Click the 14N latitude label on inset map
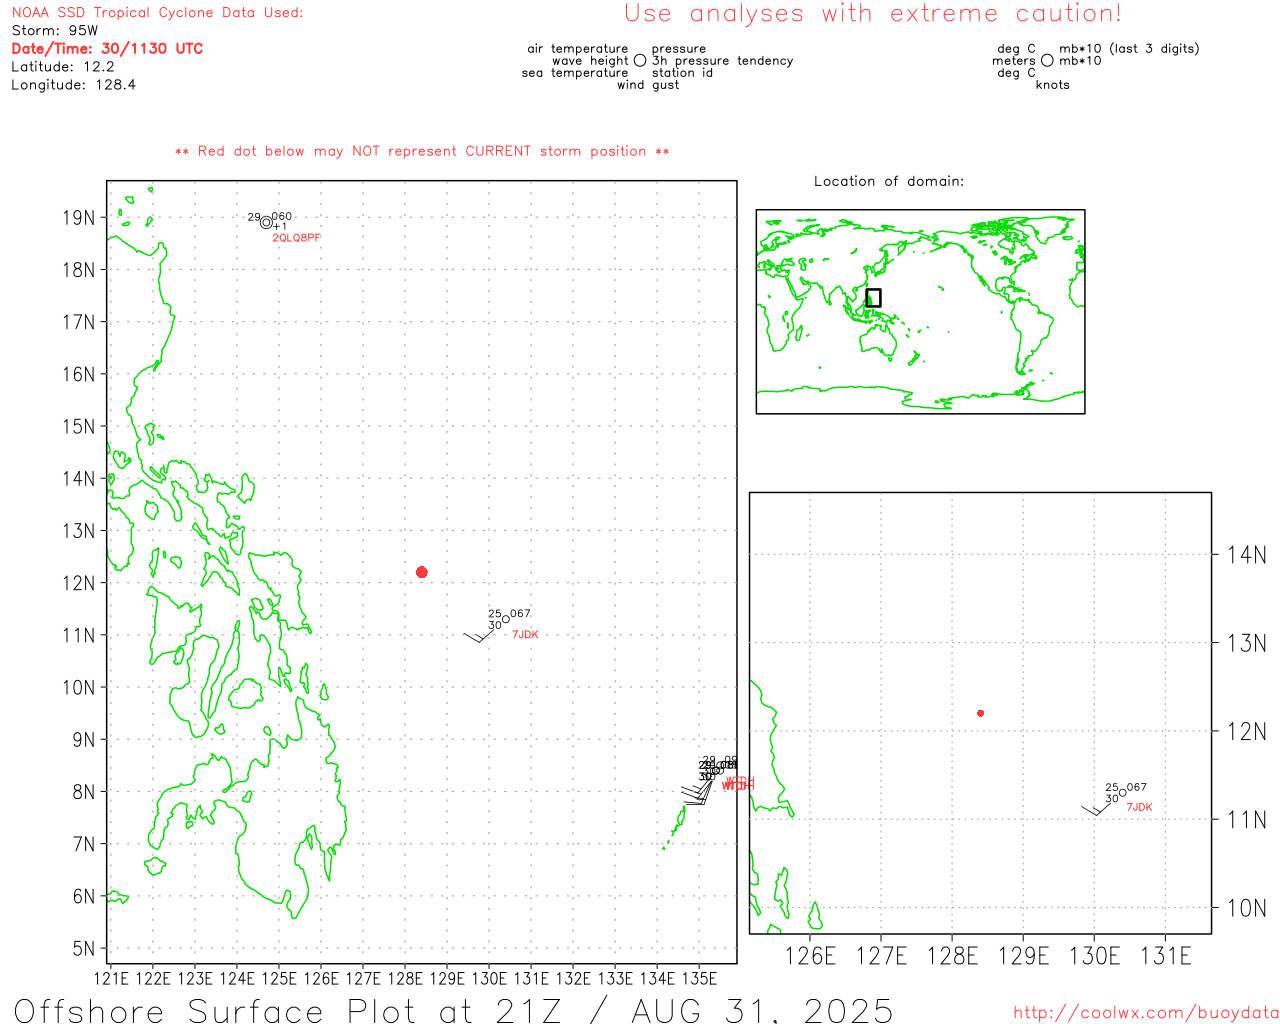The width and height of the screenshot is (1280, 1024). pos(1247,555)
